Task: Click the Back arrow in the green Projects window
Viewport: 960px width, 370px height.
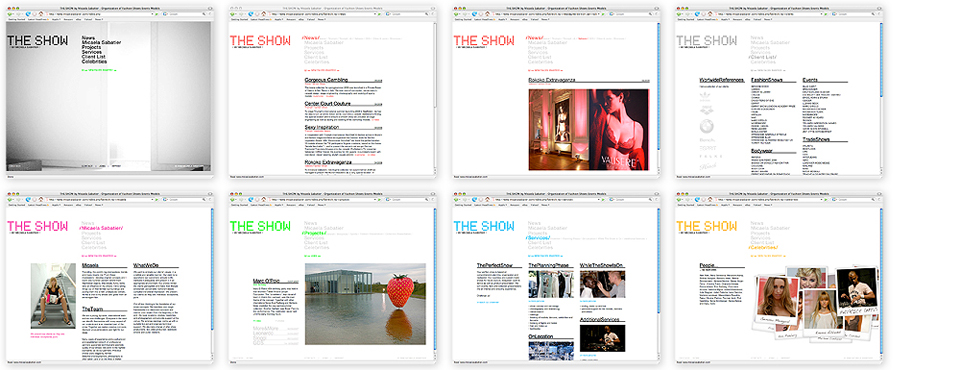Action: point(231,200)
